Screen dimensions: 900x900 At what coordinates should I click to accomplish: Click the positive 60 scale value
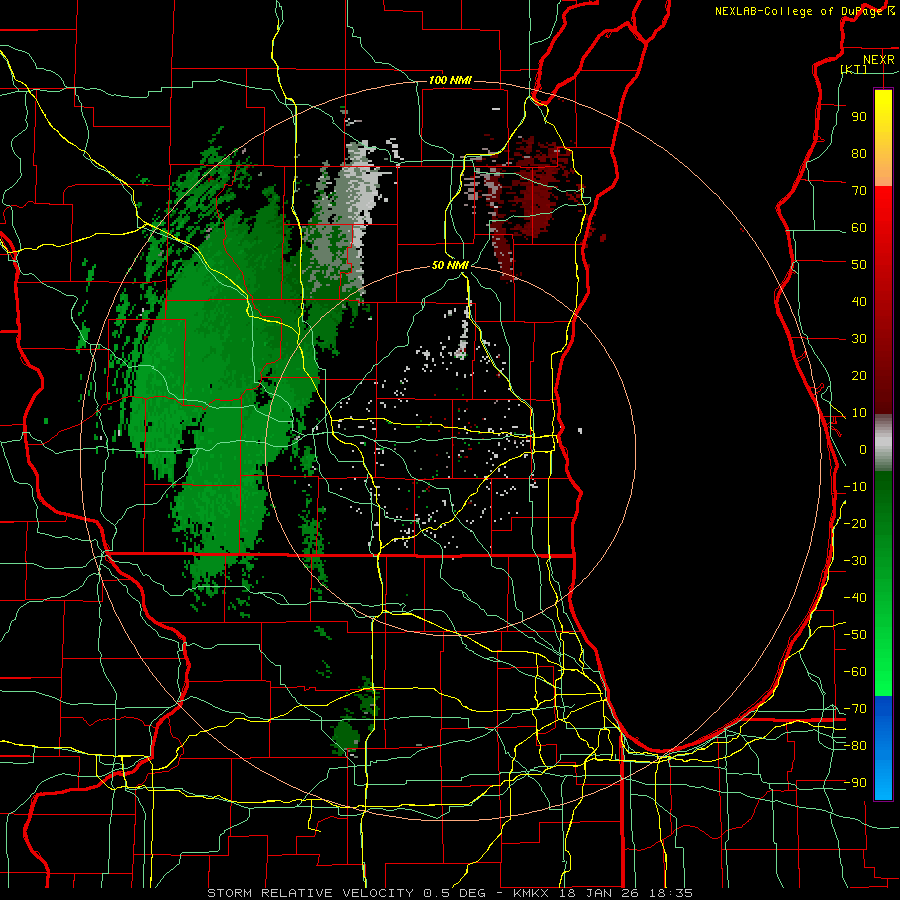pyautogui.click(x=859, y=227)
